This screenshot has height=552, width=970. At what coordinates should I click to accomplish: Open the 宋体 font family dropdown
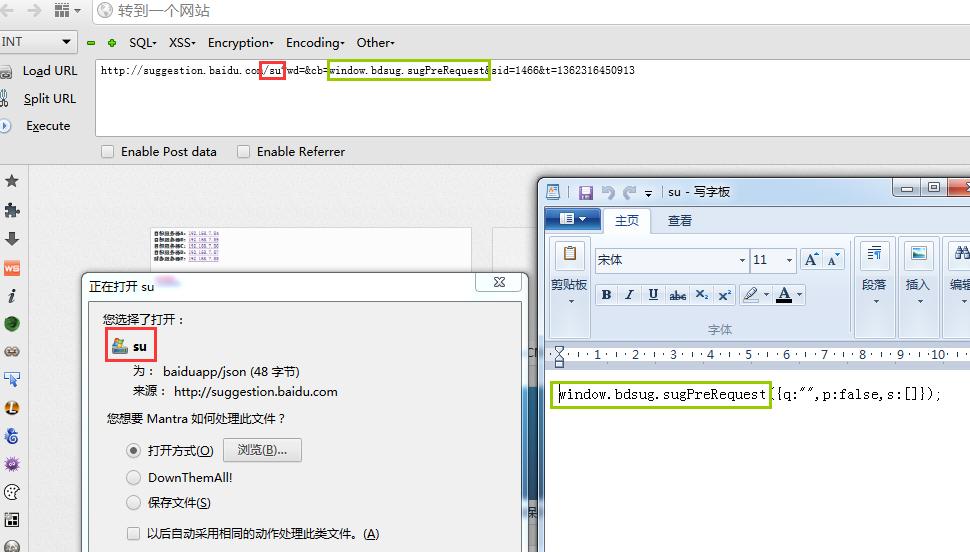(x=742, y=260)
